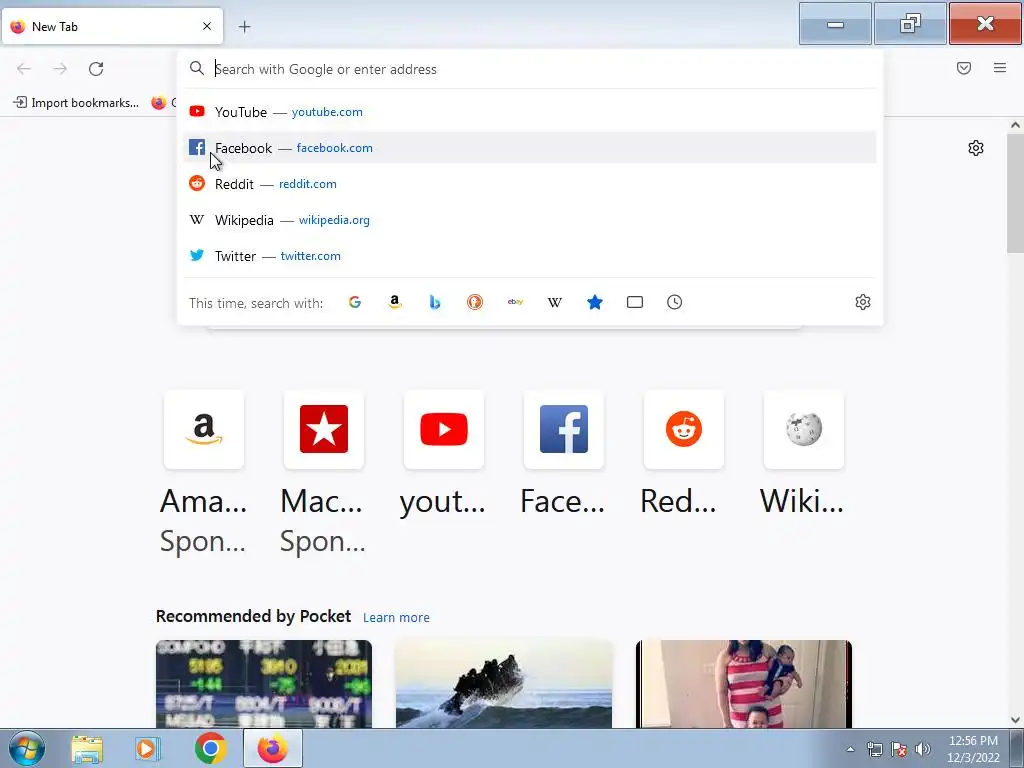Open the Windows Start menu
1024x768 pixels.
(27, 748)
